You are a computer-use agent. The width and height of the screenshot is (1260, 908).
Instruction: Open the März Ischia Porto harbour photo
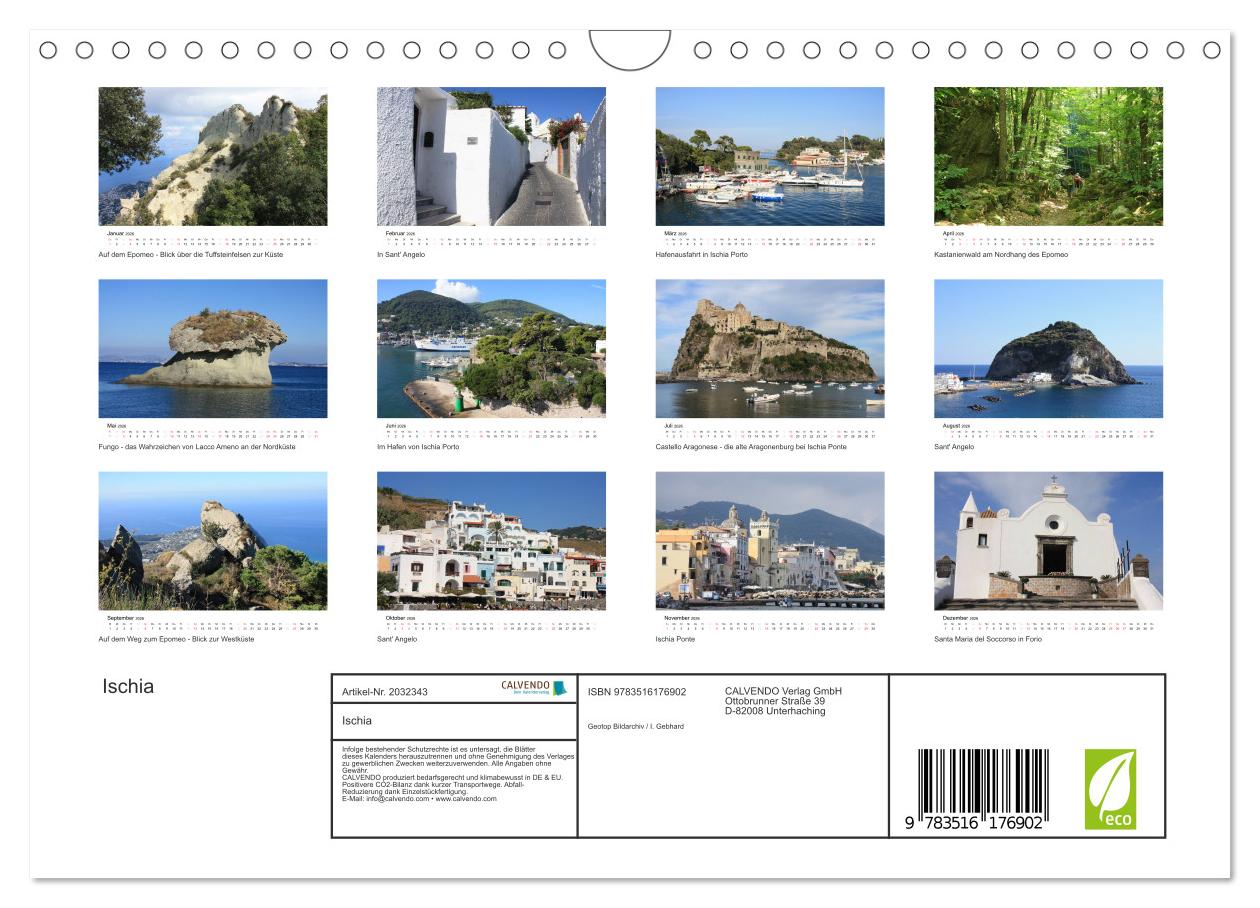(770, 156)
